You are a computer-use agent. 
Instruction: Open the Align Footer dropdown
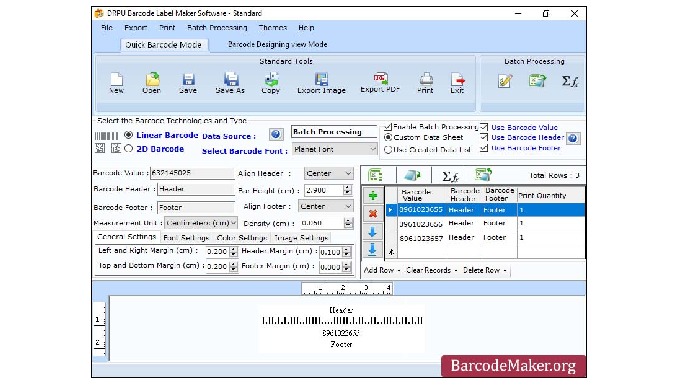pyautogui.click(x=325, y=206)
